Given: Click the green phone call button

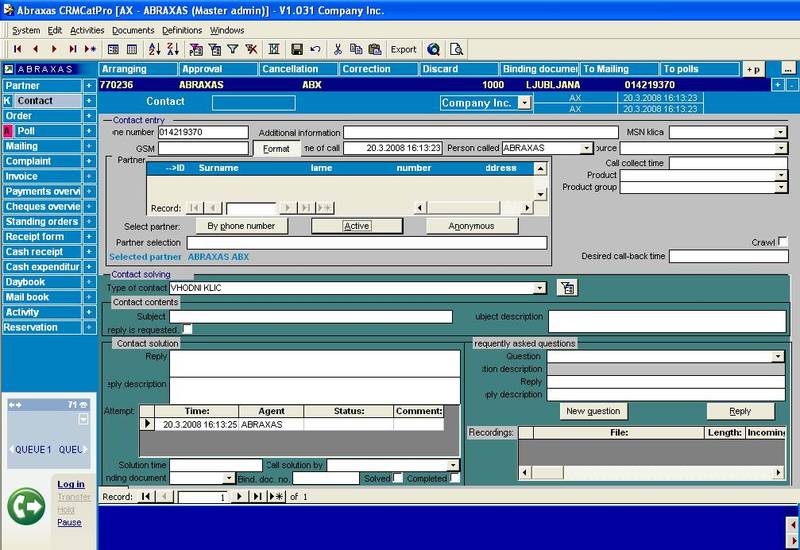Looking at the screenshot, I should pos(26,506).
